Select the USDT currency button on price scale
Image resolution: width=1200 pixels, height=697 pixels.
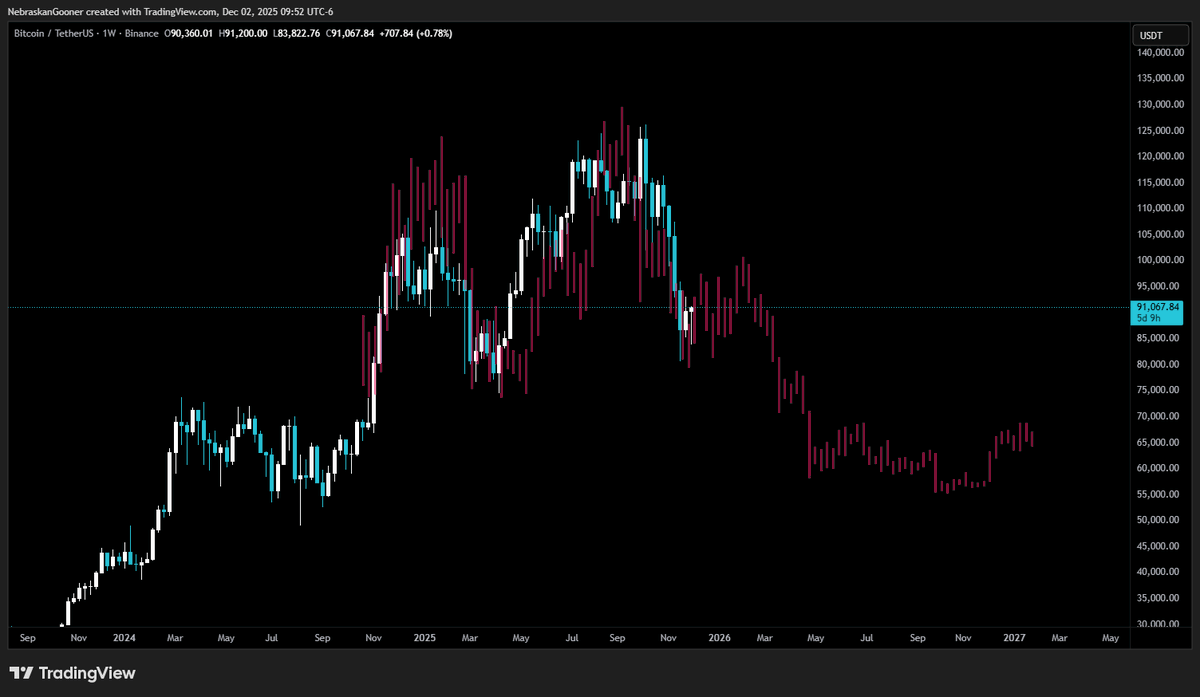coord(1159,33)
